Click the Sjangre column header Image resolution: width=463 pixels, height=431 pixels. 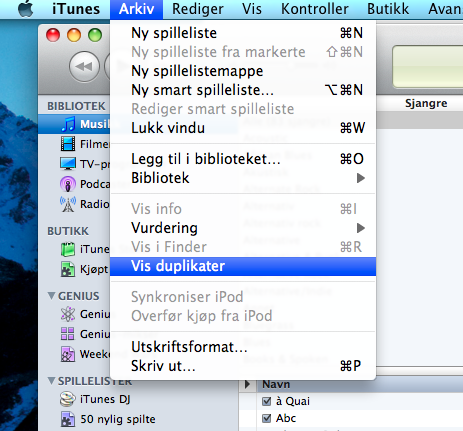[426, 103]
